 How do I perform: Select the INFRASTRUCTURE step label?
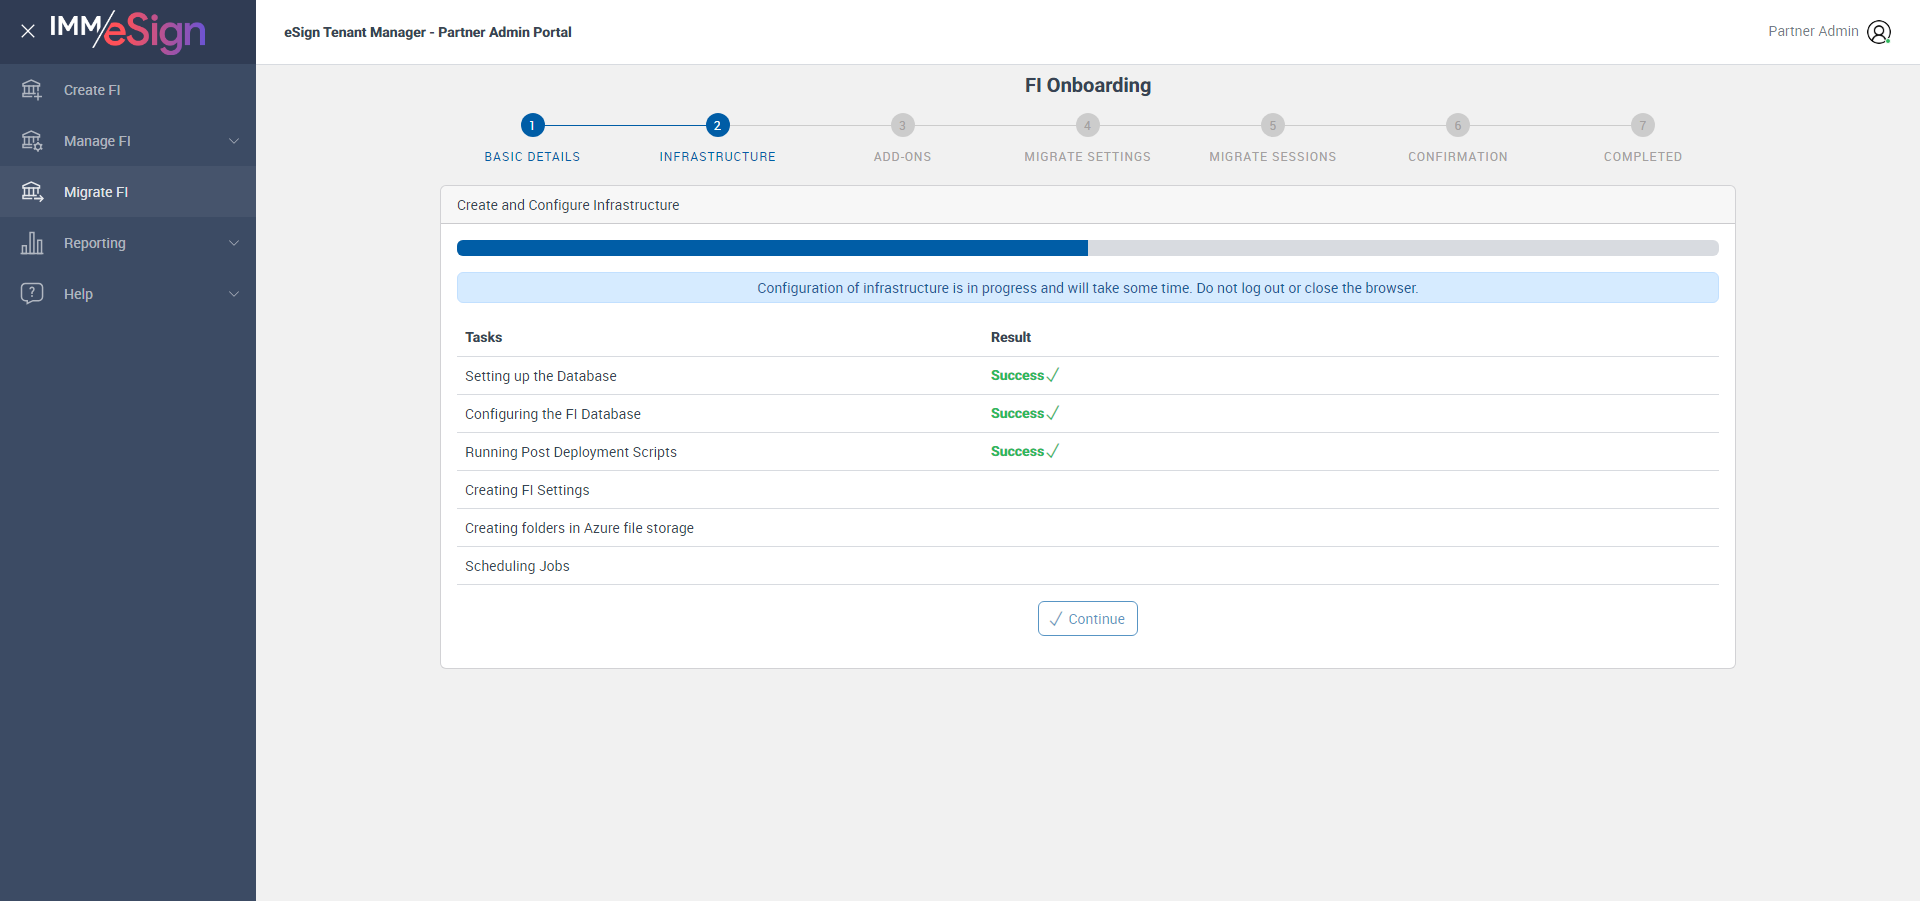[x=718, y=157]
